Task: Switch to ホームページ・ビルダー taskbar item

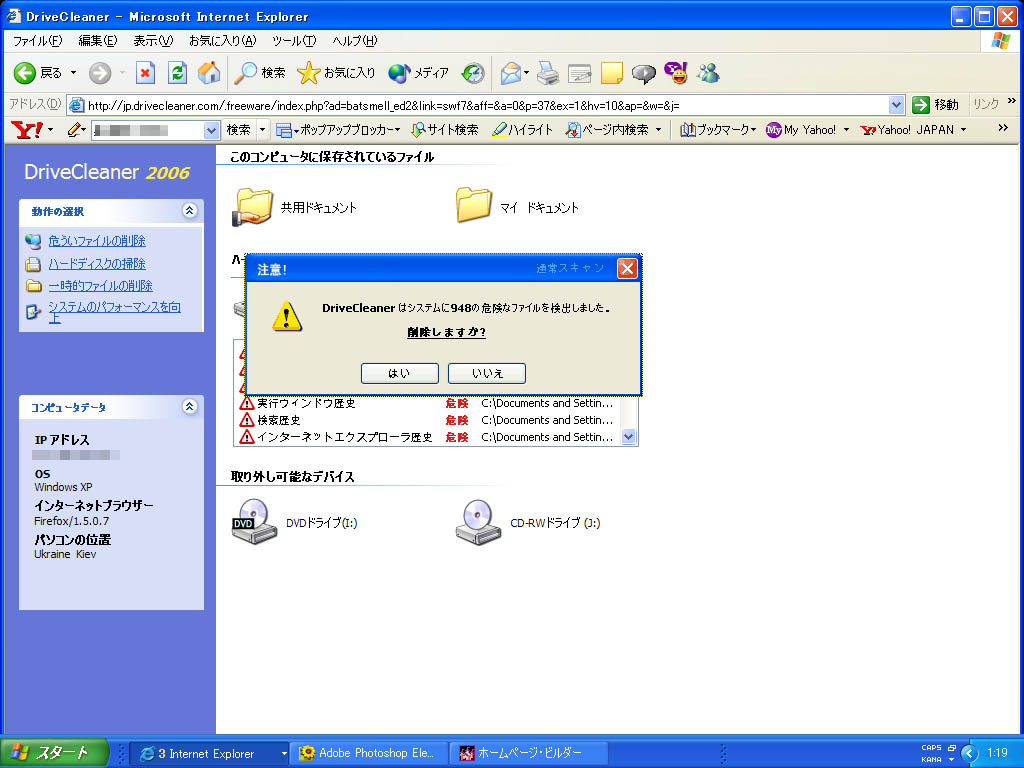Action: click(x=529, y=754)
